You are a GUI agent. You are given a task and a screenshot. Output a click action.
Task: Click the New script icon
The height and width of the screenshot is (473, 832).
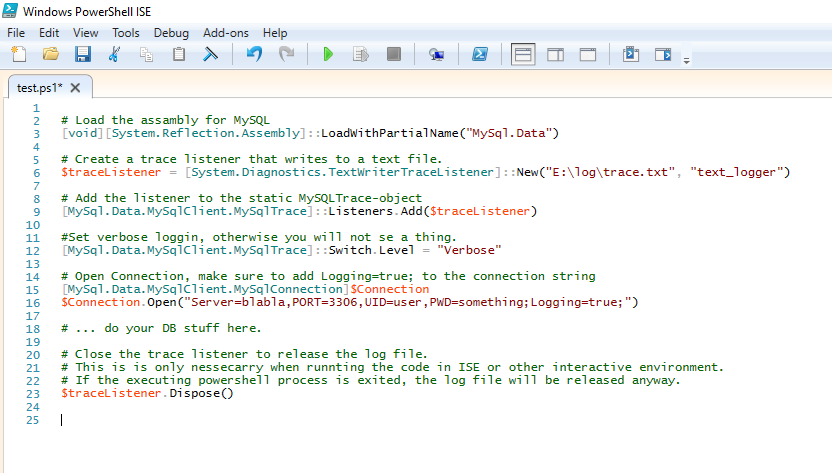19,54
